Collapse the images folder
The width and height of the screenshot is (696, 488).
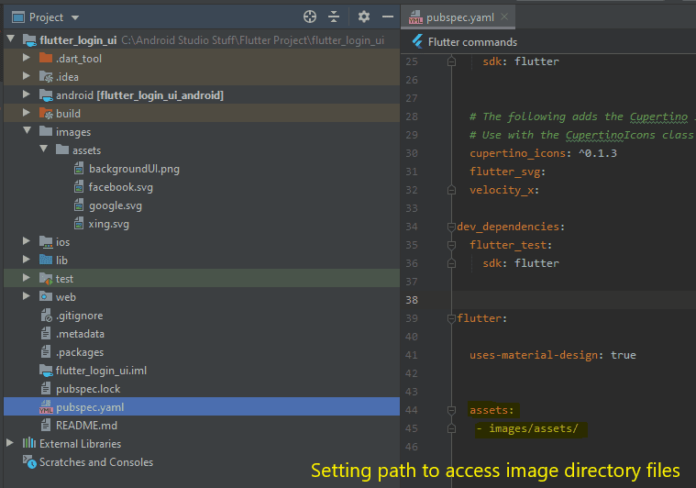(x=27, y=132)
